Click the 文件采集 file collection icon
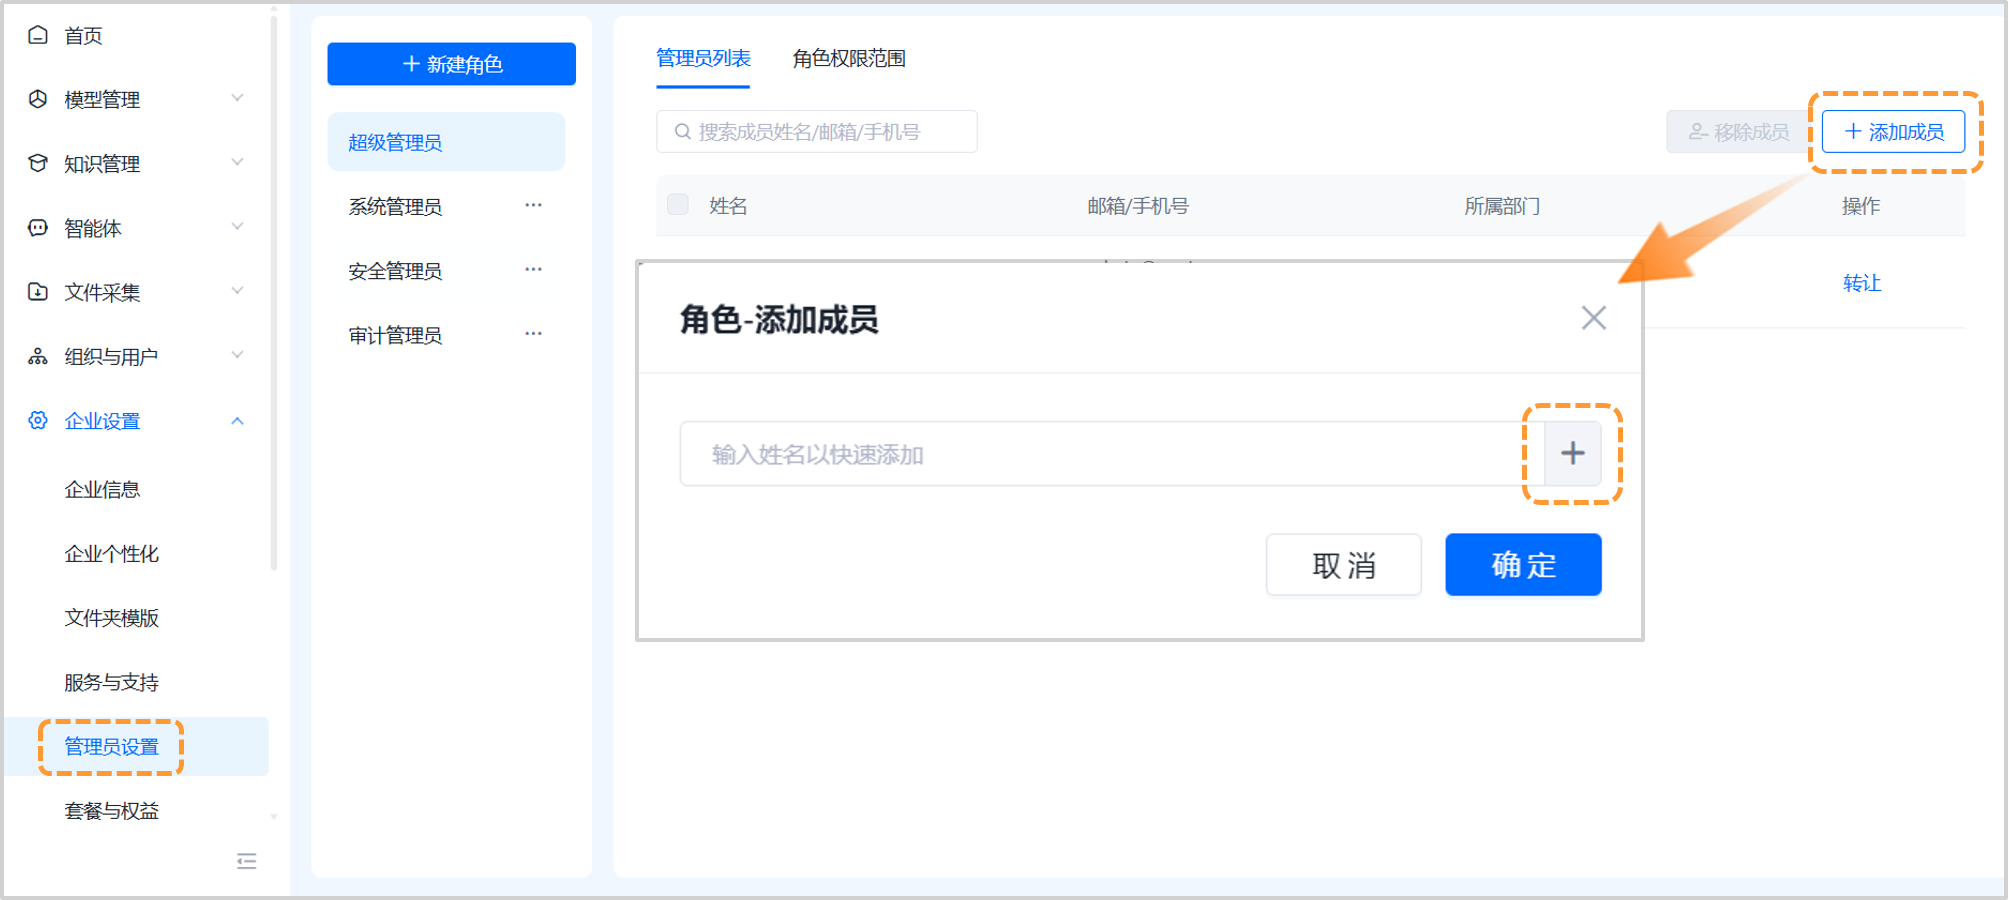 coord(37,291)
